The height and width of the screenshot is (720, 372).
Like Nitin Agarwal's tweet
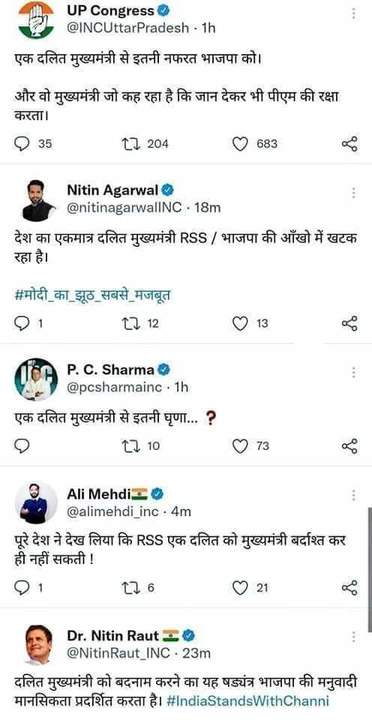(x=239, y=324)
